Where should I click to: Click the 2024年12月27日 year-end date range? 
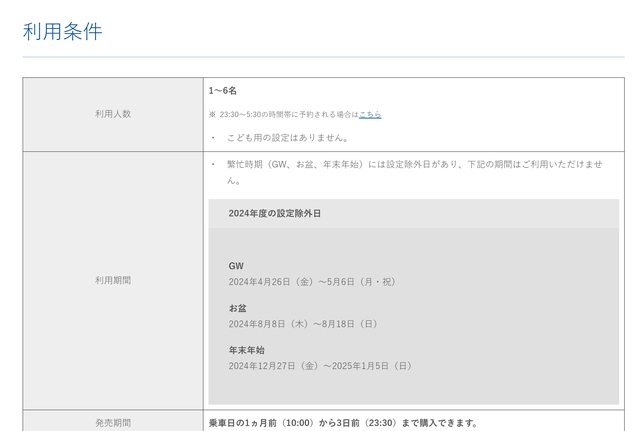pos(319,366)
